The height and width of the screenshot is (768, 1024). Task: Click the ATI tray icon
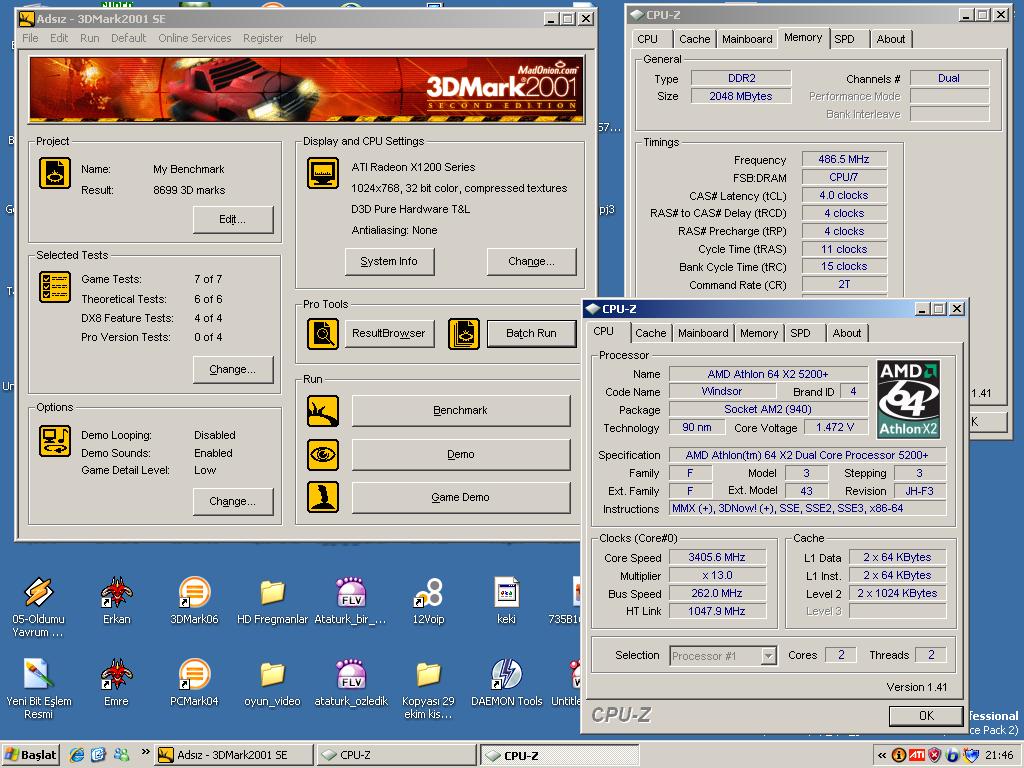pos(917,755)
